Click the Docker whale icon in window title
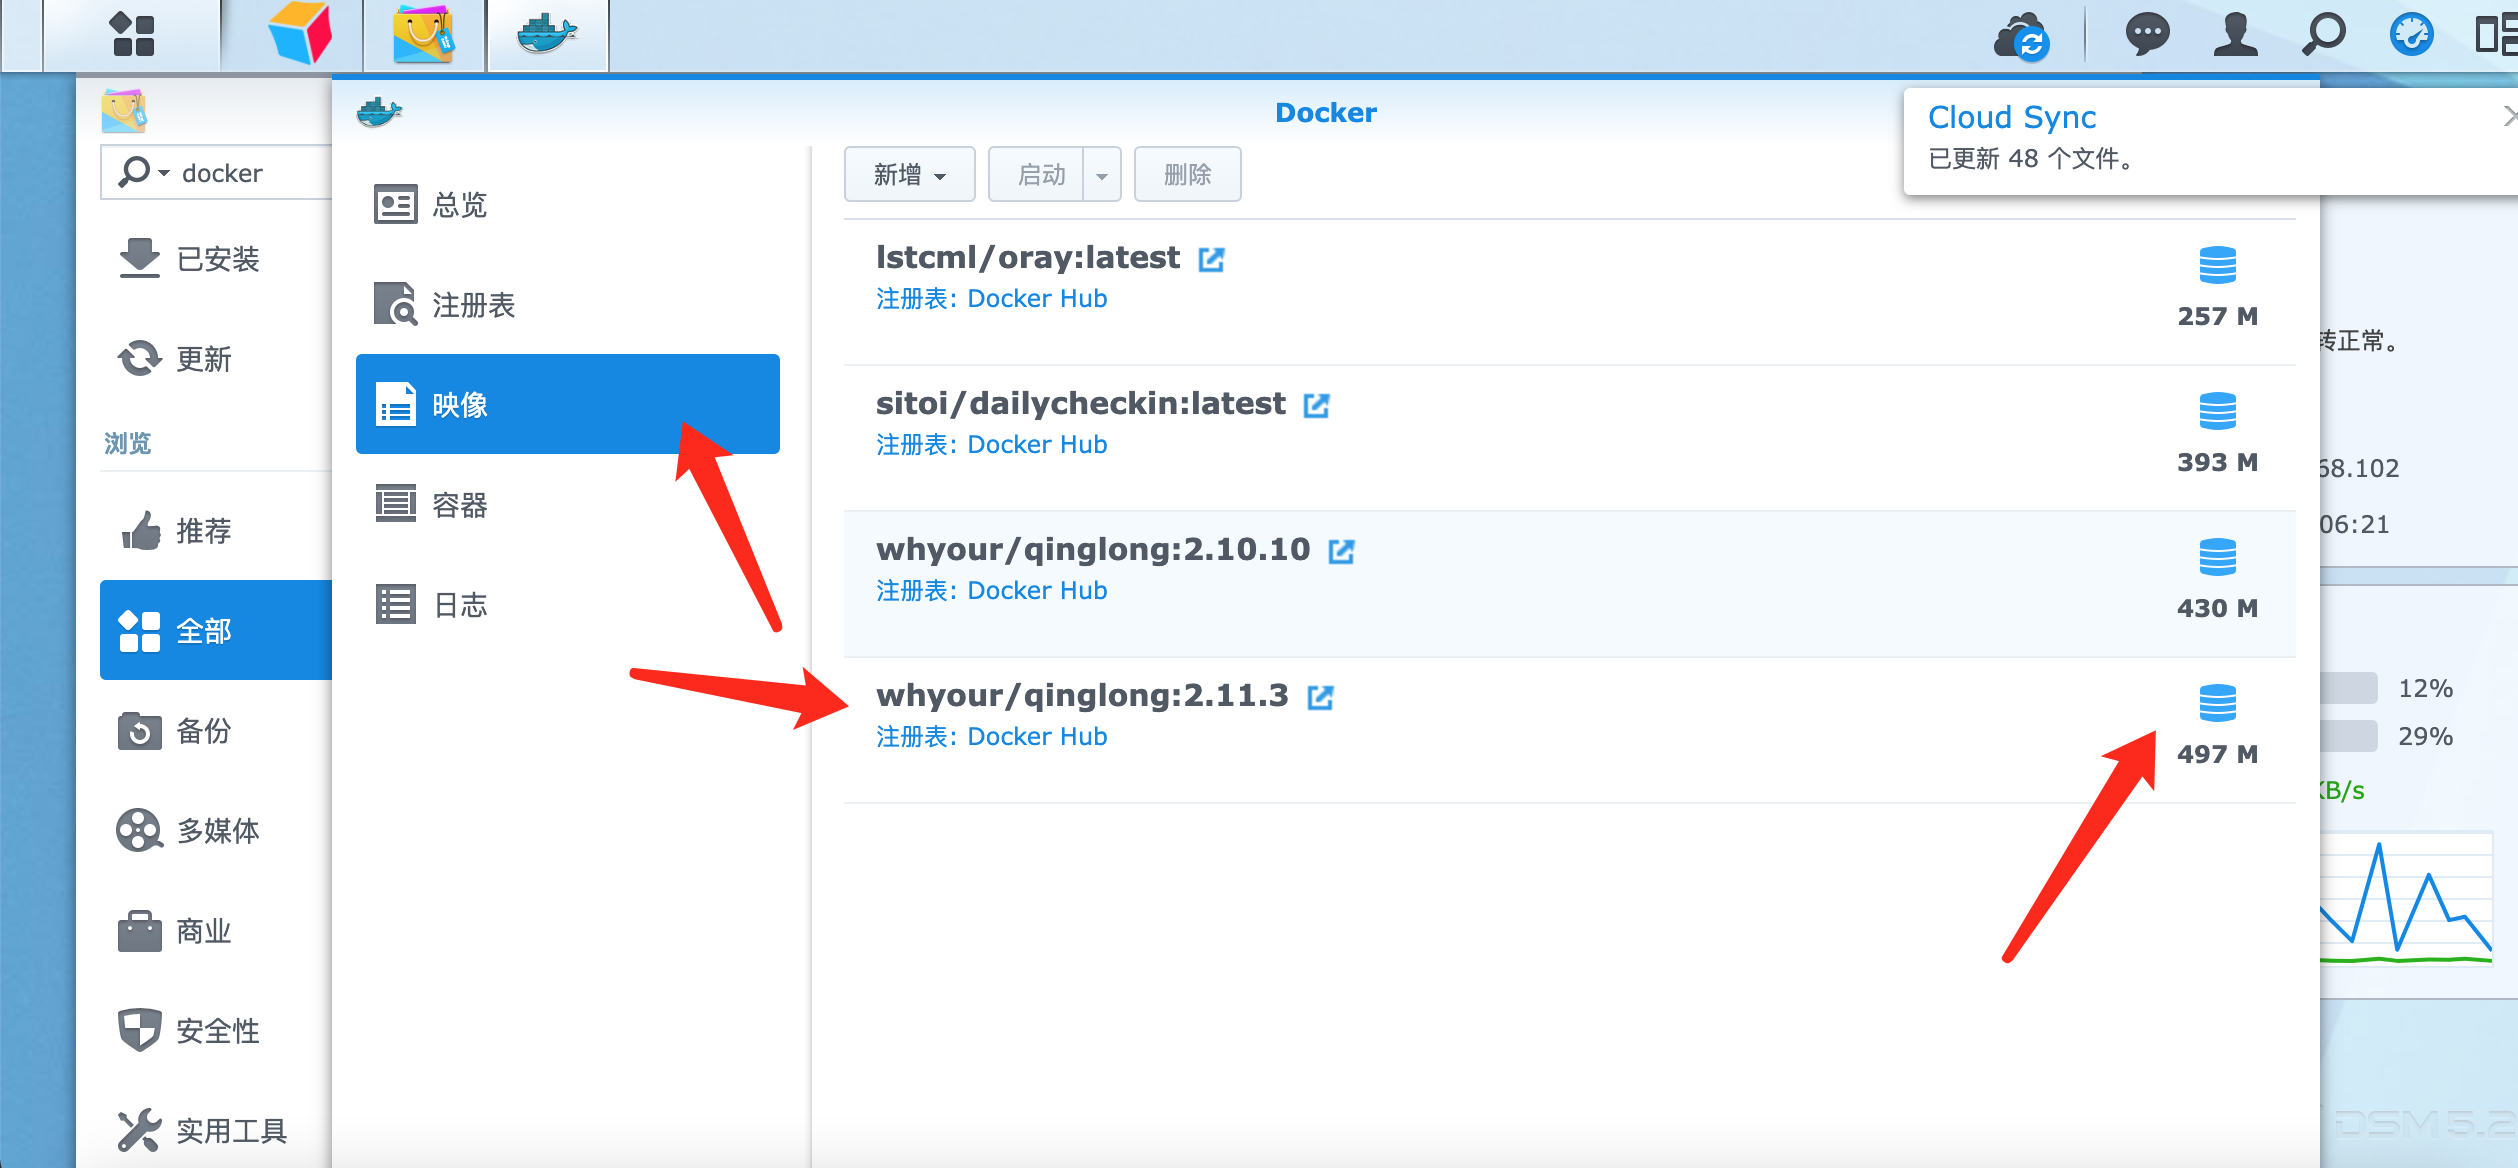Image resolution: width=2518 pixels, height=1168 pixels. (379, 113)
